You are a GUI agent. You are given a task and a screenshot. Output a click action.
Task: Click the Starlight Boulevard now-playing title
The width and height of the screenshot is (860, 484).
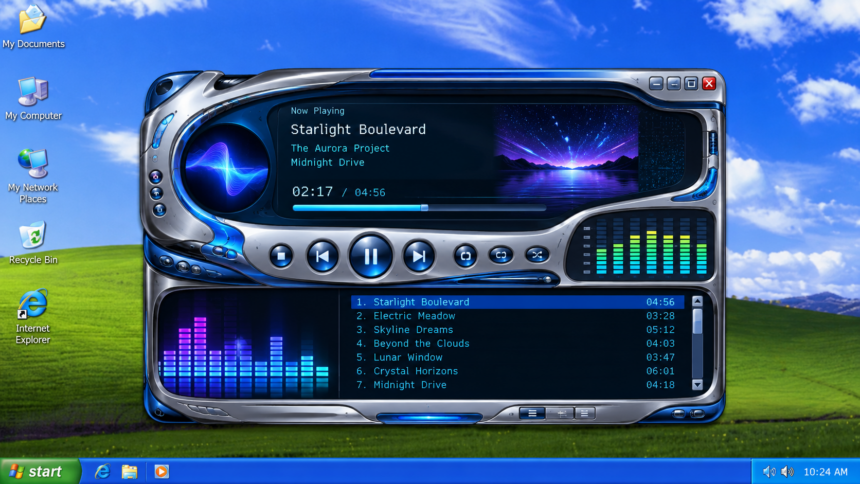358,130
